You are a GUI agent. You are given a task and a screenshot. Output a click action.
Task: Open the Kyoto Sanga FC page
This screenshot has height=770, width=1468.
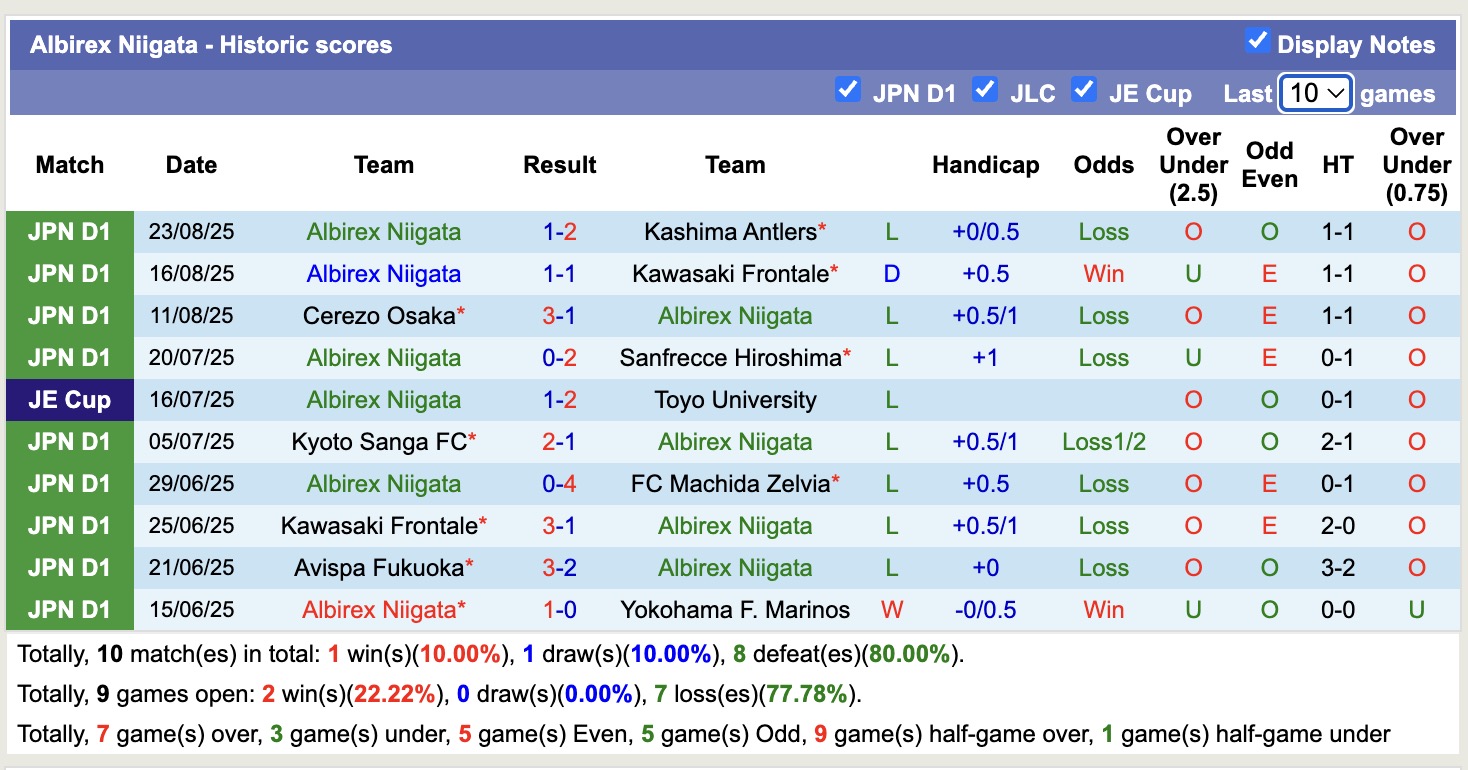[x=377, y=441]
